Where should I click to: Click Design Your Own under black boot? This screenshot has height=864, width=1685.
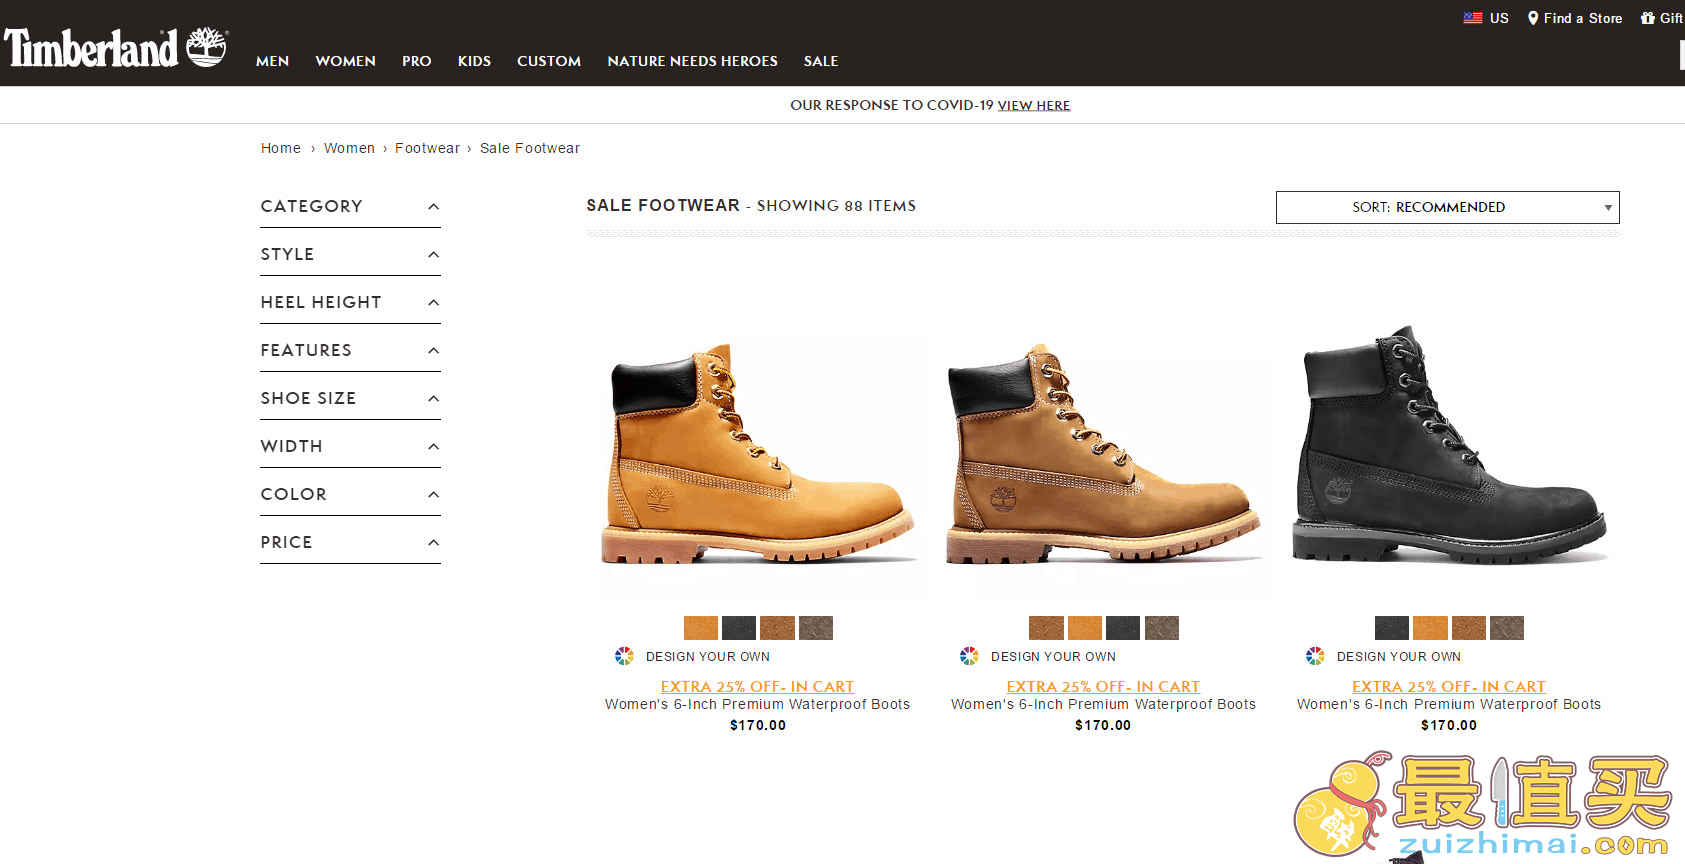(1399, 656)
